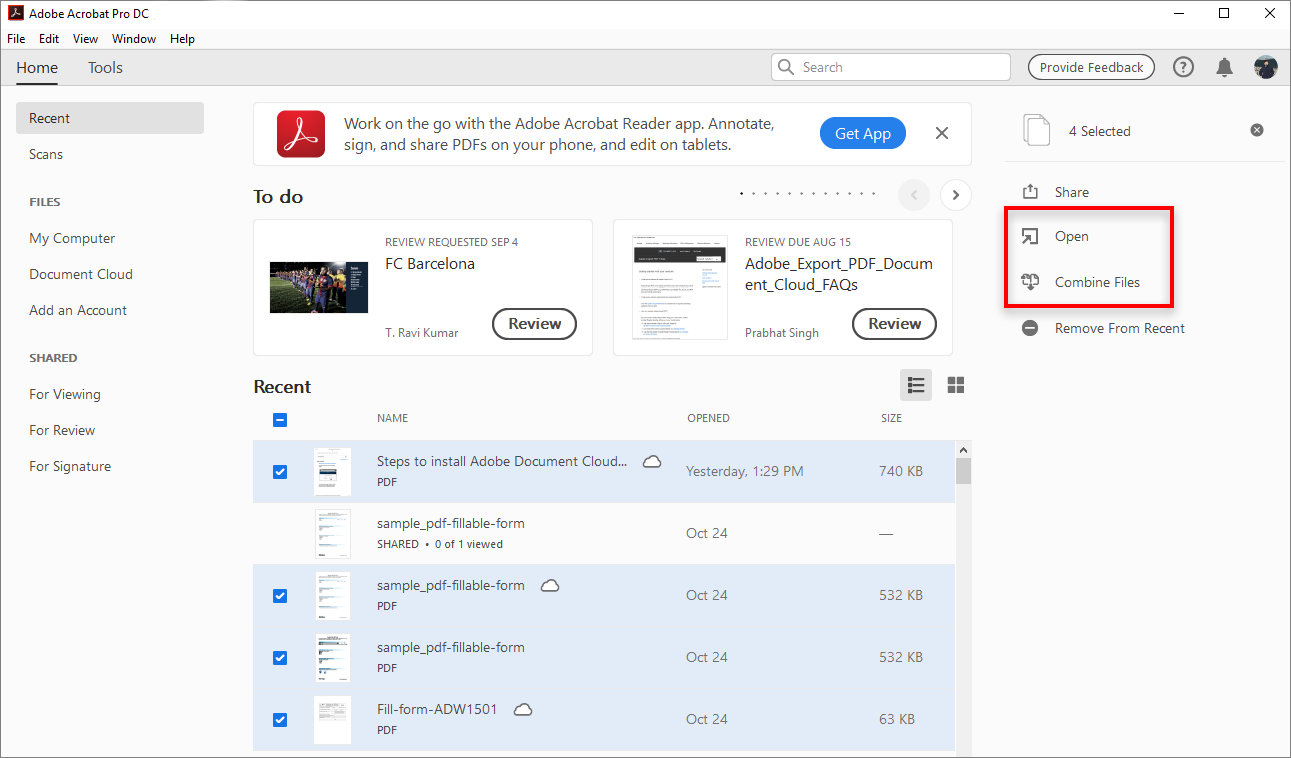
Task: Click Review on the FC Barcelona card
Action: pyautogui.click(x=534, y=323)
